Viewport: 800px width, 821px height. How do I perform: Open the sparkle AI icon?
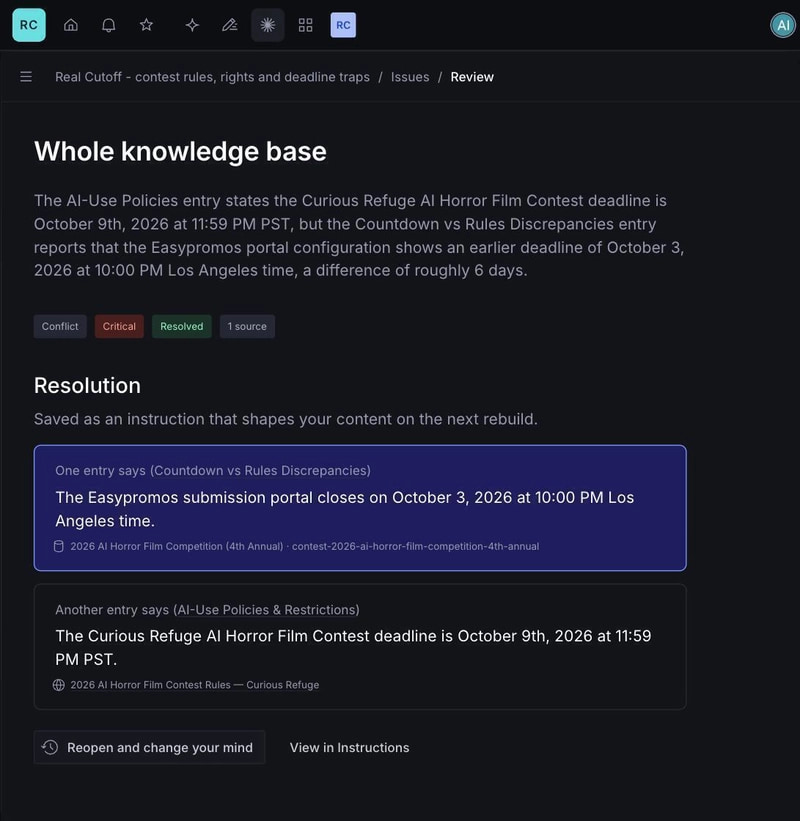(x=192, y=25)
